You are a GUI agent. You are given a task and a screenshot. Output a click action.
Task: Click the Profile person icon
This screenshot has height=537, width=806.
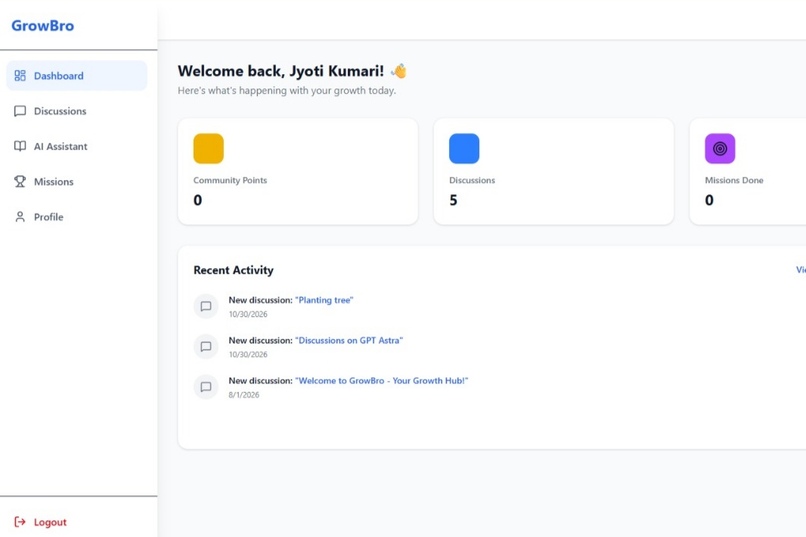coord(20,217)
